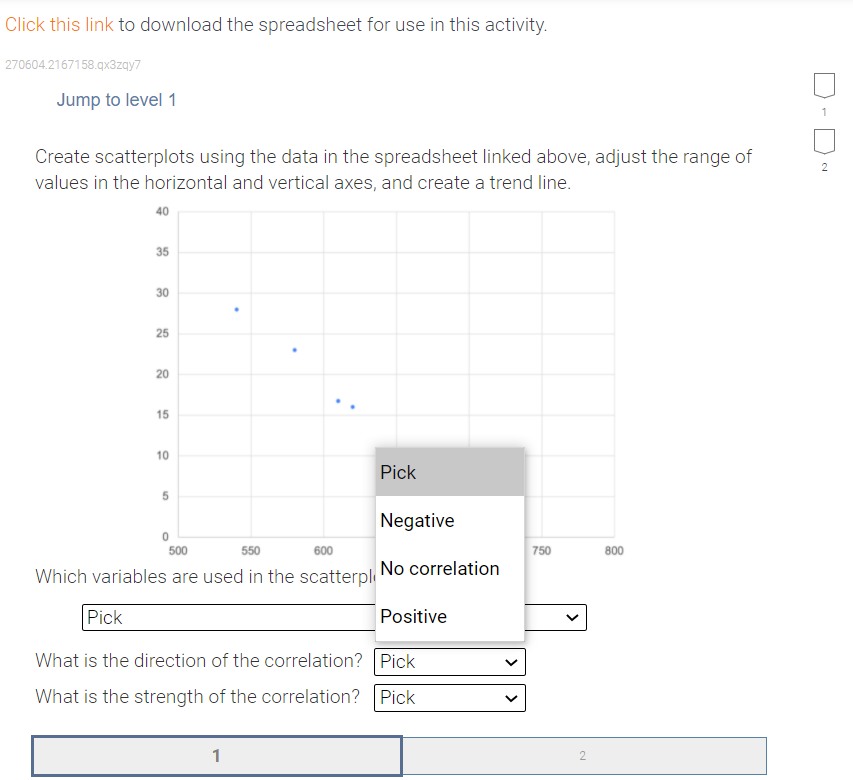Click the level 1 progress badge icon

(x=823, y=85)
